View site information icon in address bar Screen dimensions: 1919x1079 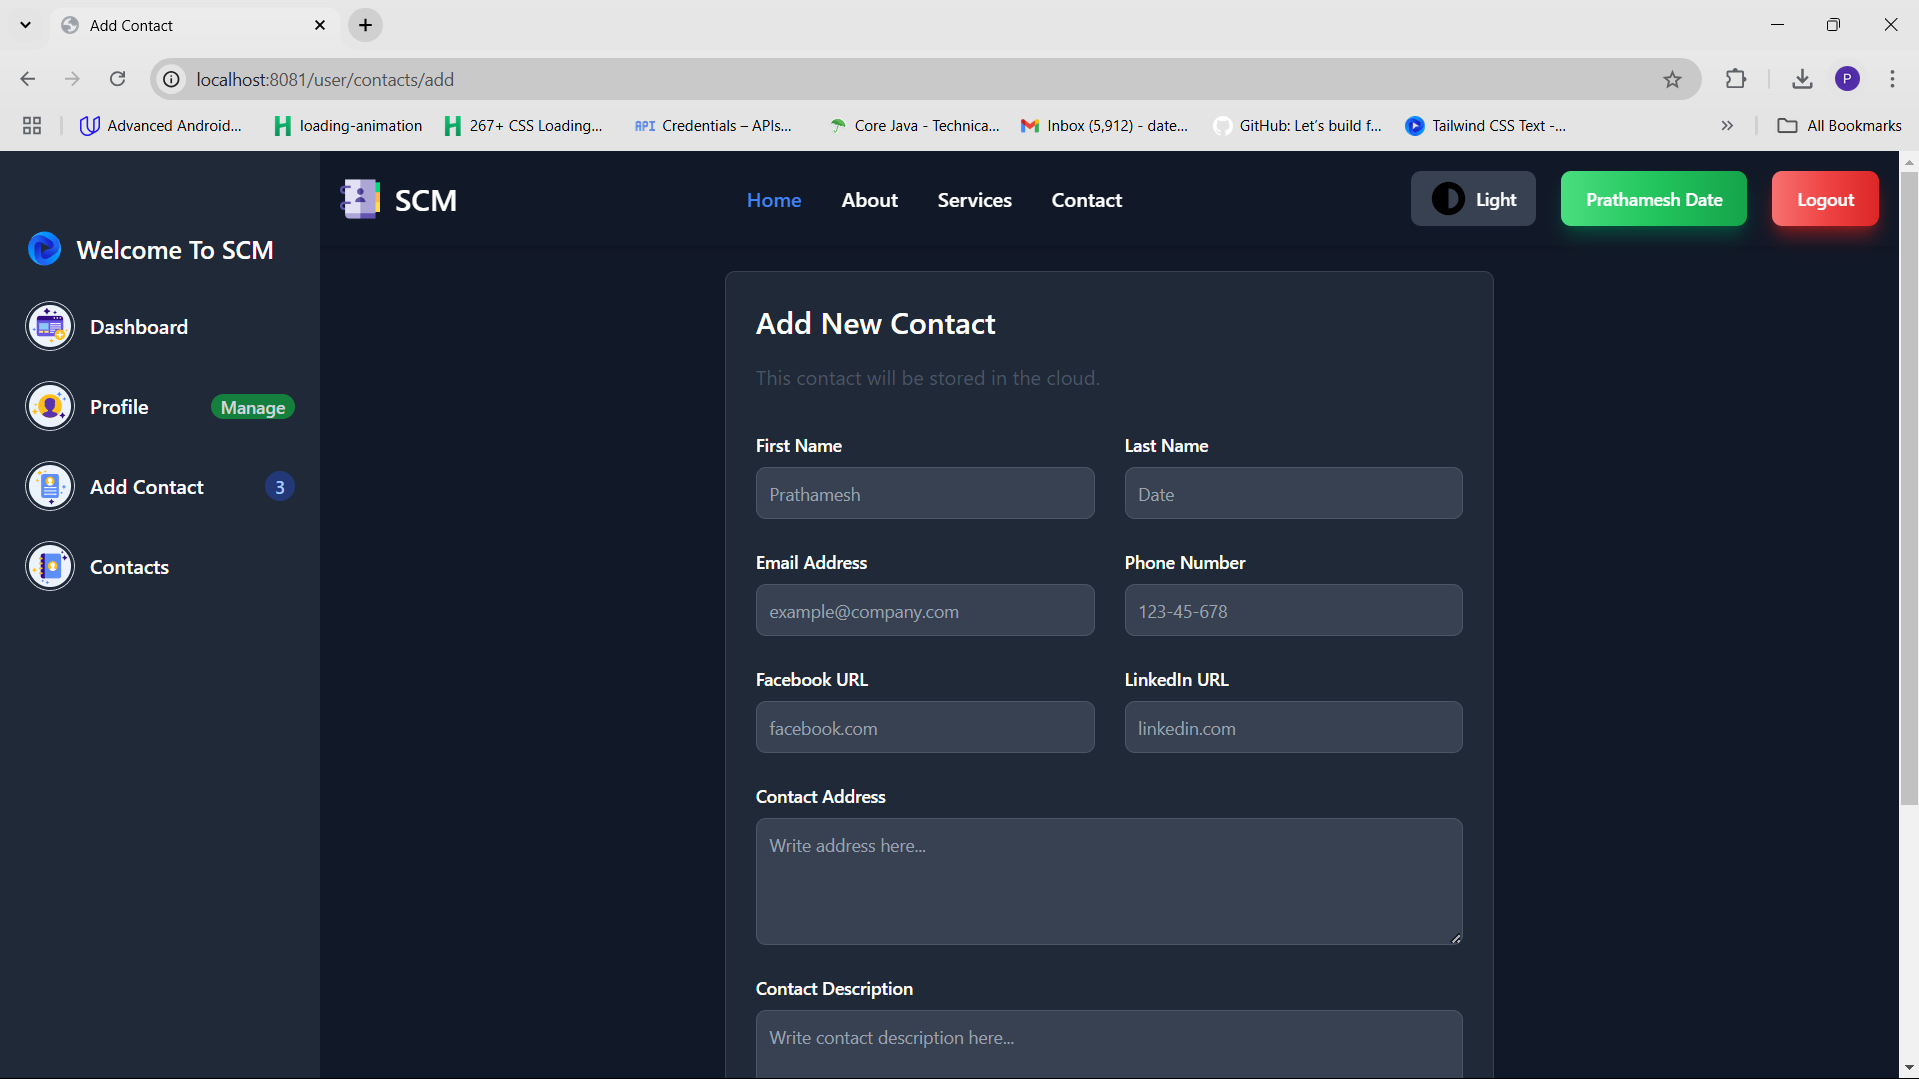[172, 79]
